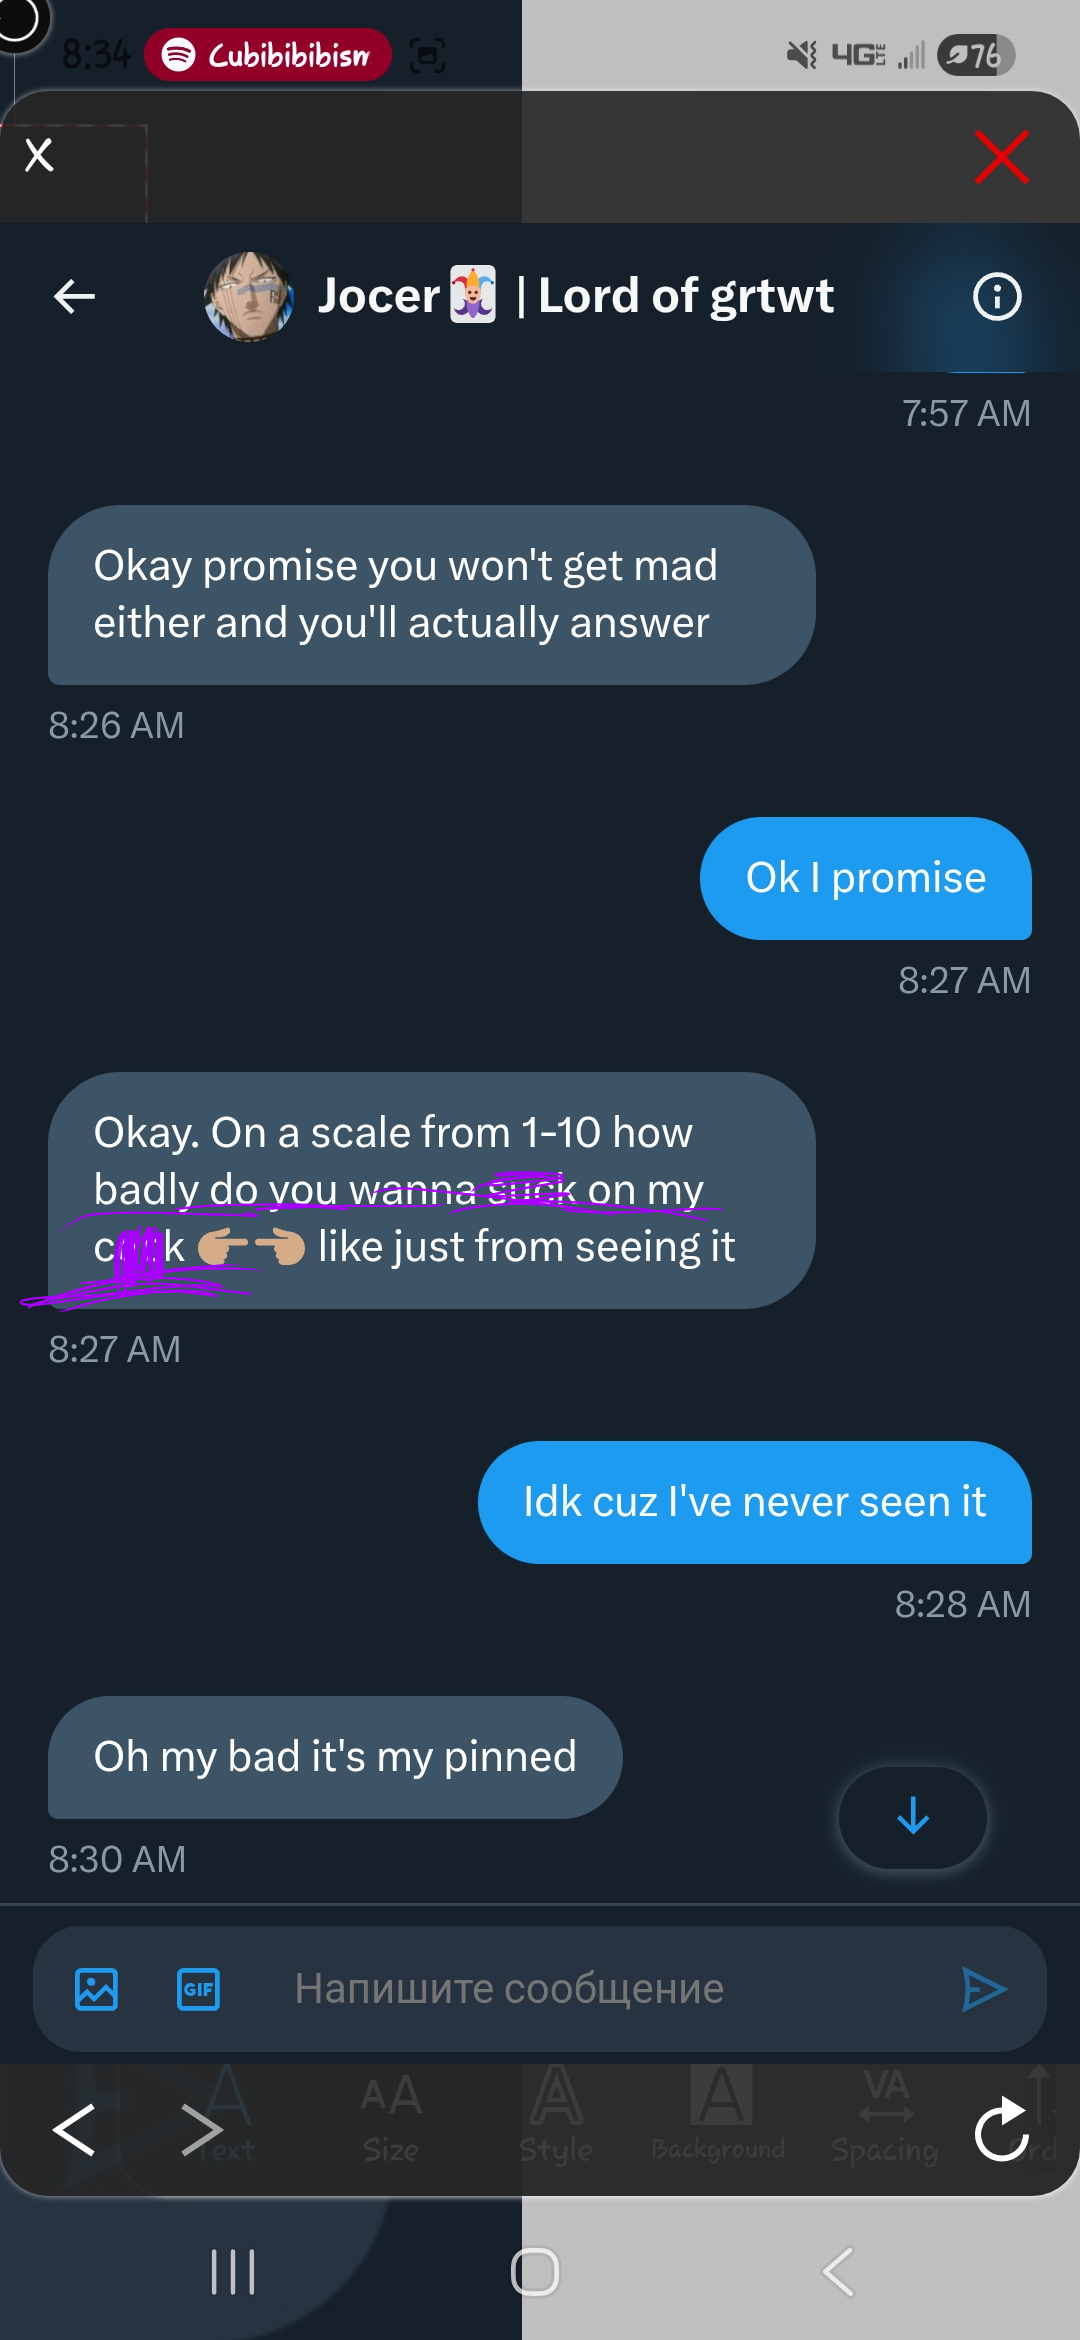Tap the Jocer profile avatar
This screenshot has height=2340, width=1080.
pos(248,296)
